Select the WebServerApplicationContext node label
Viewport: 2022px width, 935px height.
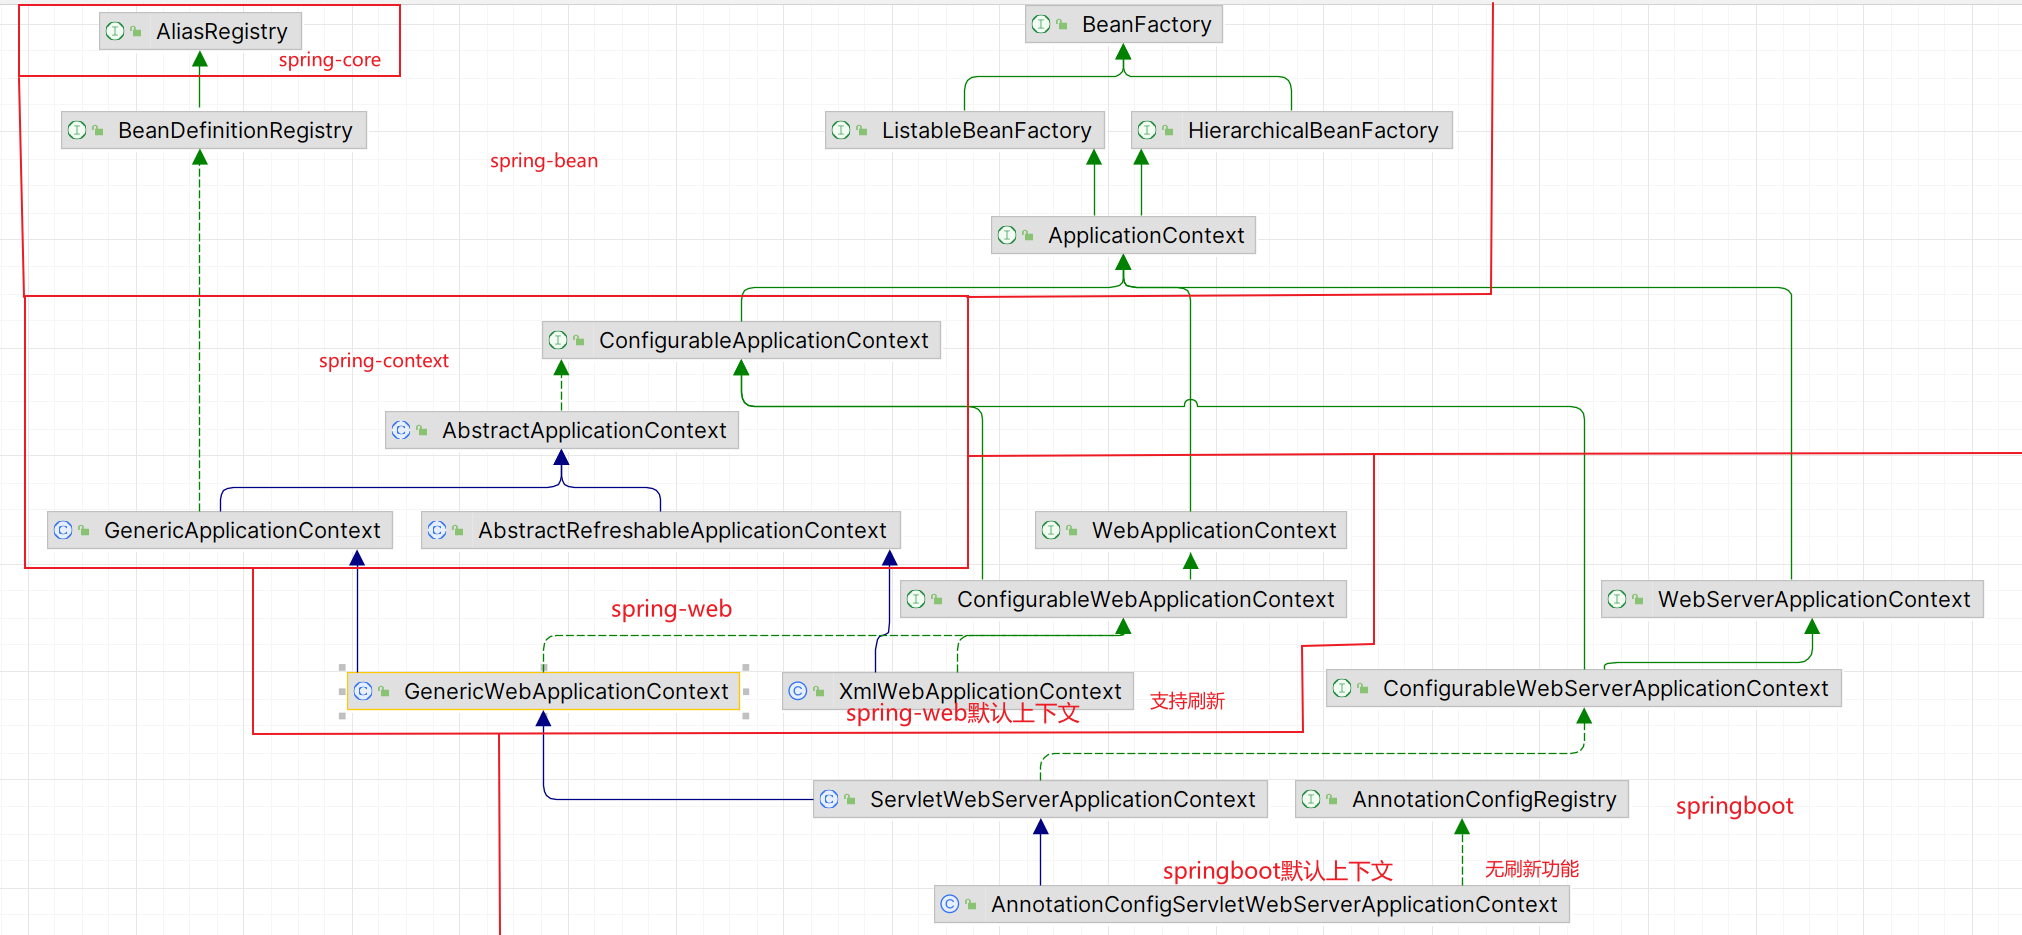coord(1814,600)
